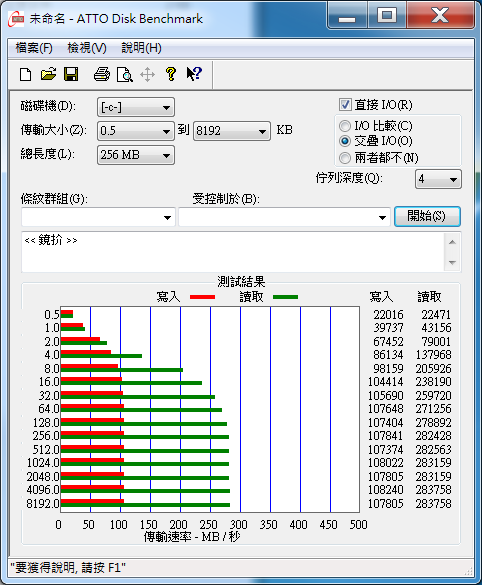This screenshot has width=482, height=585.
Task: Toggle the 直接 I/O(R) checkbox
Action: (x=345, y=104)
